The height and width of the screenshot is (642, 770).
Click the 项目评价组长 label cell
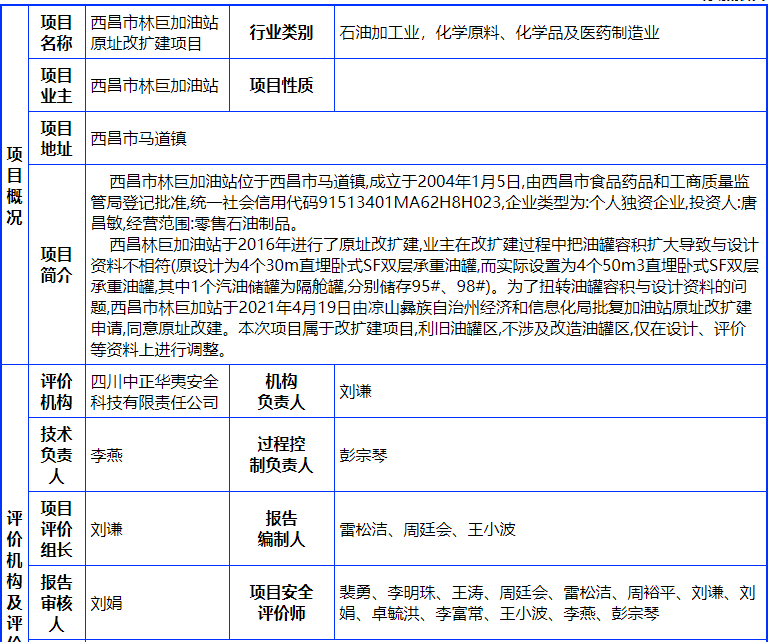(56, 529)
